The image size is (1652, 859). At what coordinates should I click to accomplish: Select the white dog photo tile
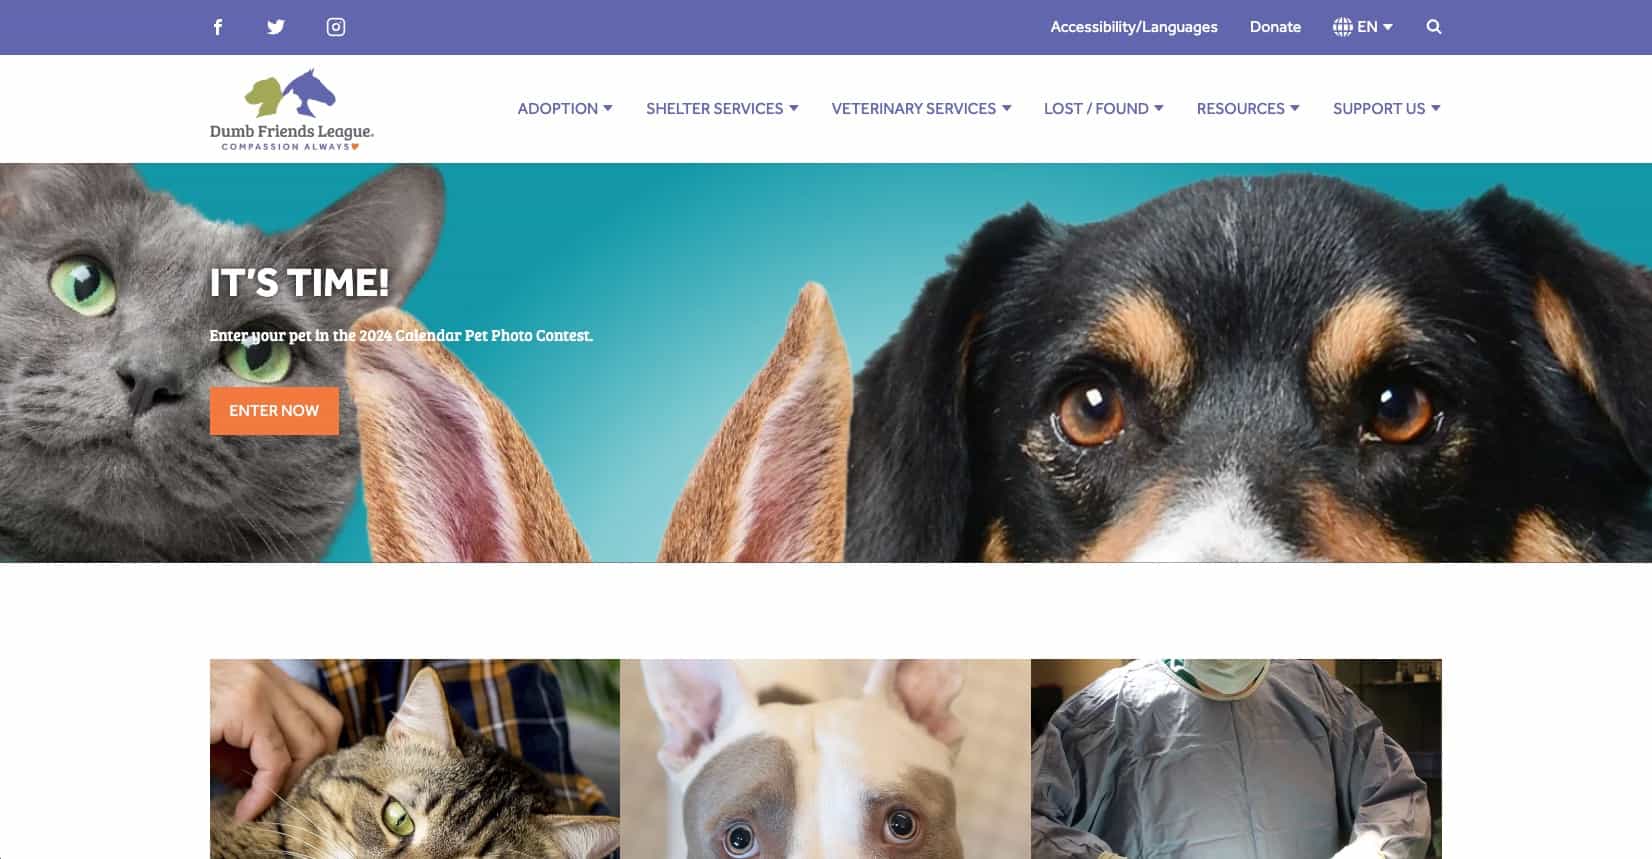(x=825, y=759)
